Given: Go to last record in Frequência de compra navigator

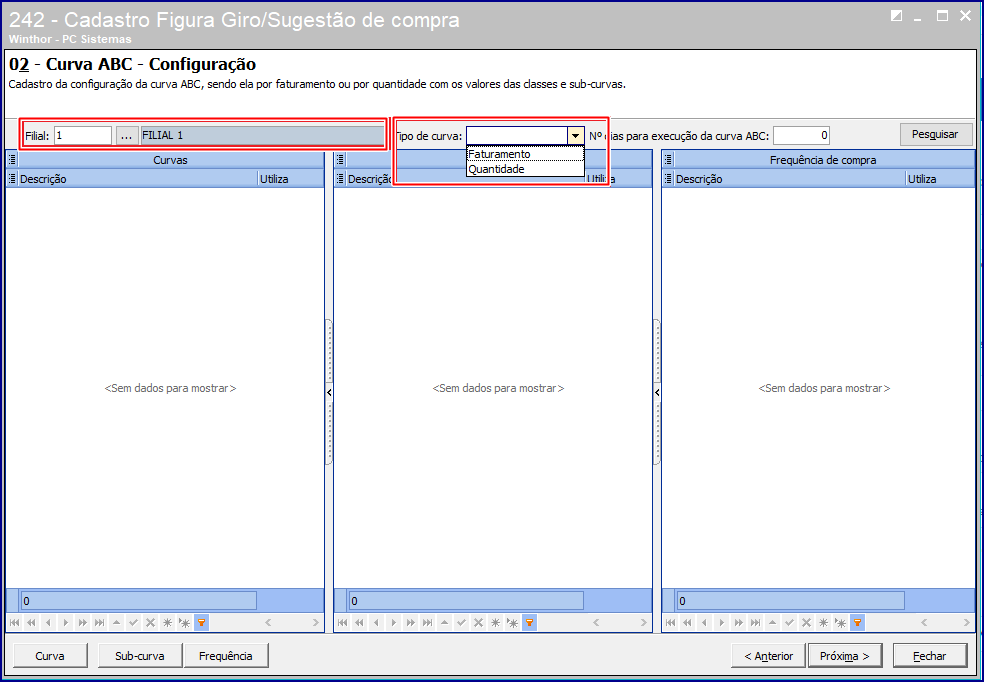Looking at the screenshot, I should coord(756,622).
